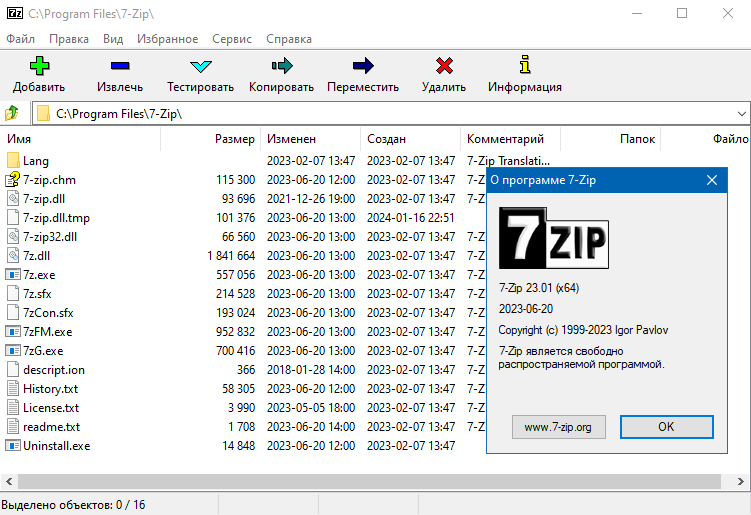Viewport: 751px width, 515px height.
Task: Open the Справка menu
Action: tap(289, 39)
